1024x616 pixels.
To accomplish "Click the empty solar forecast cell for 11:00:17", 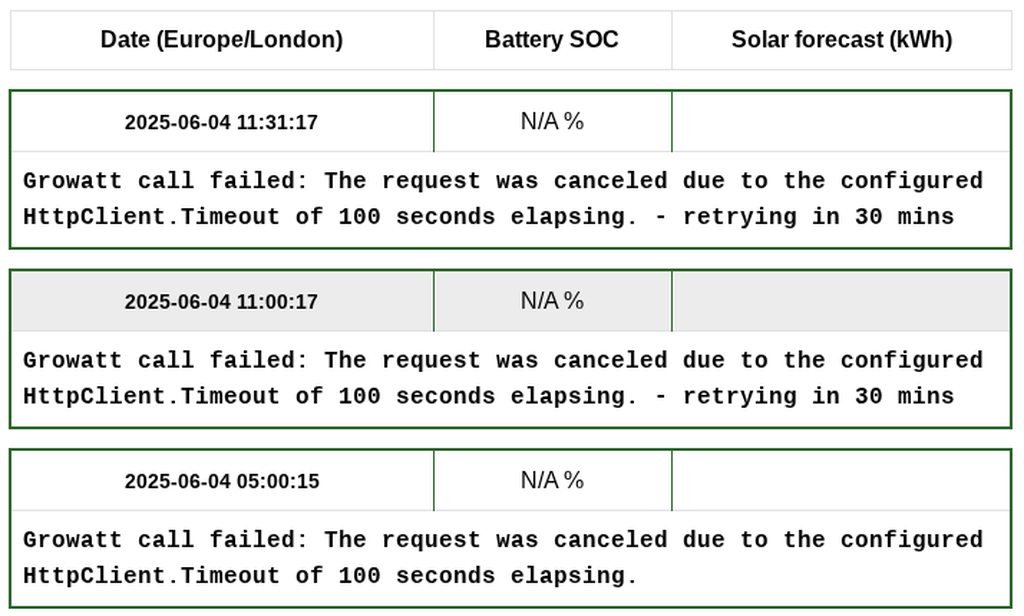I will pos(841,301).
